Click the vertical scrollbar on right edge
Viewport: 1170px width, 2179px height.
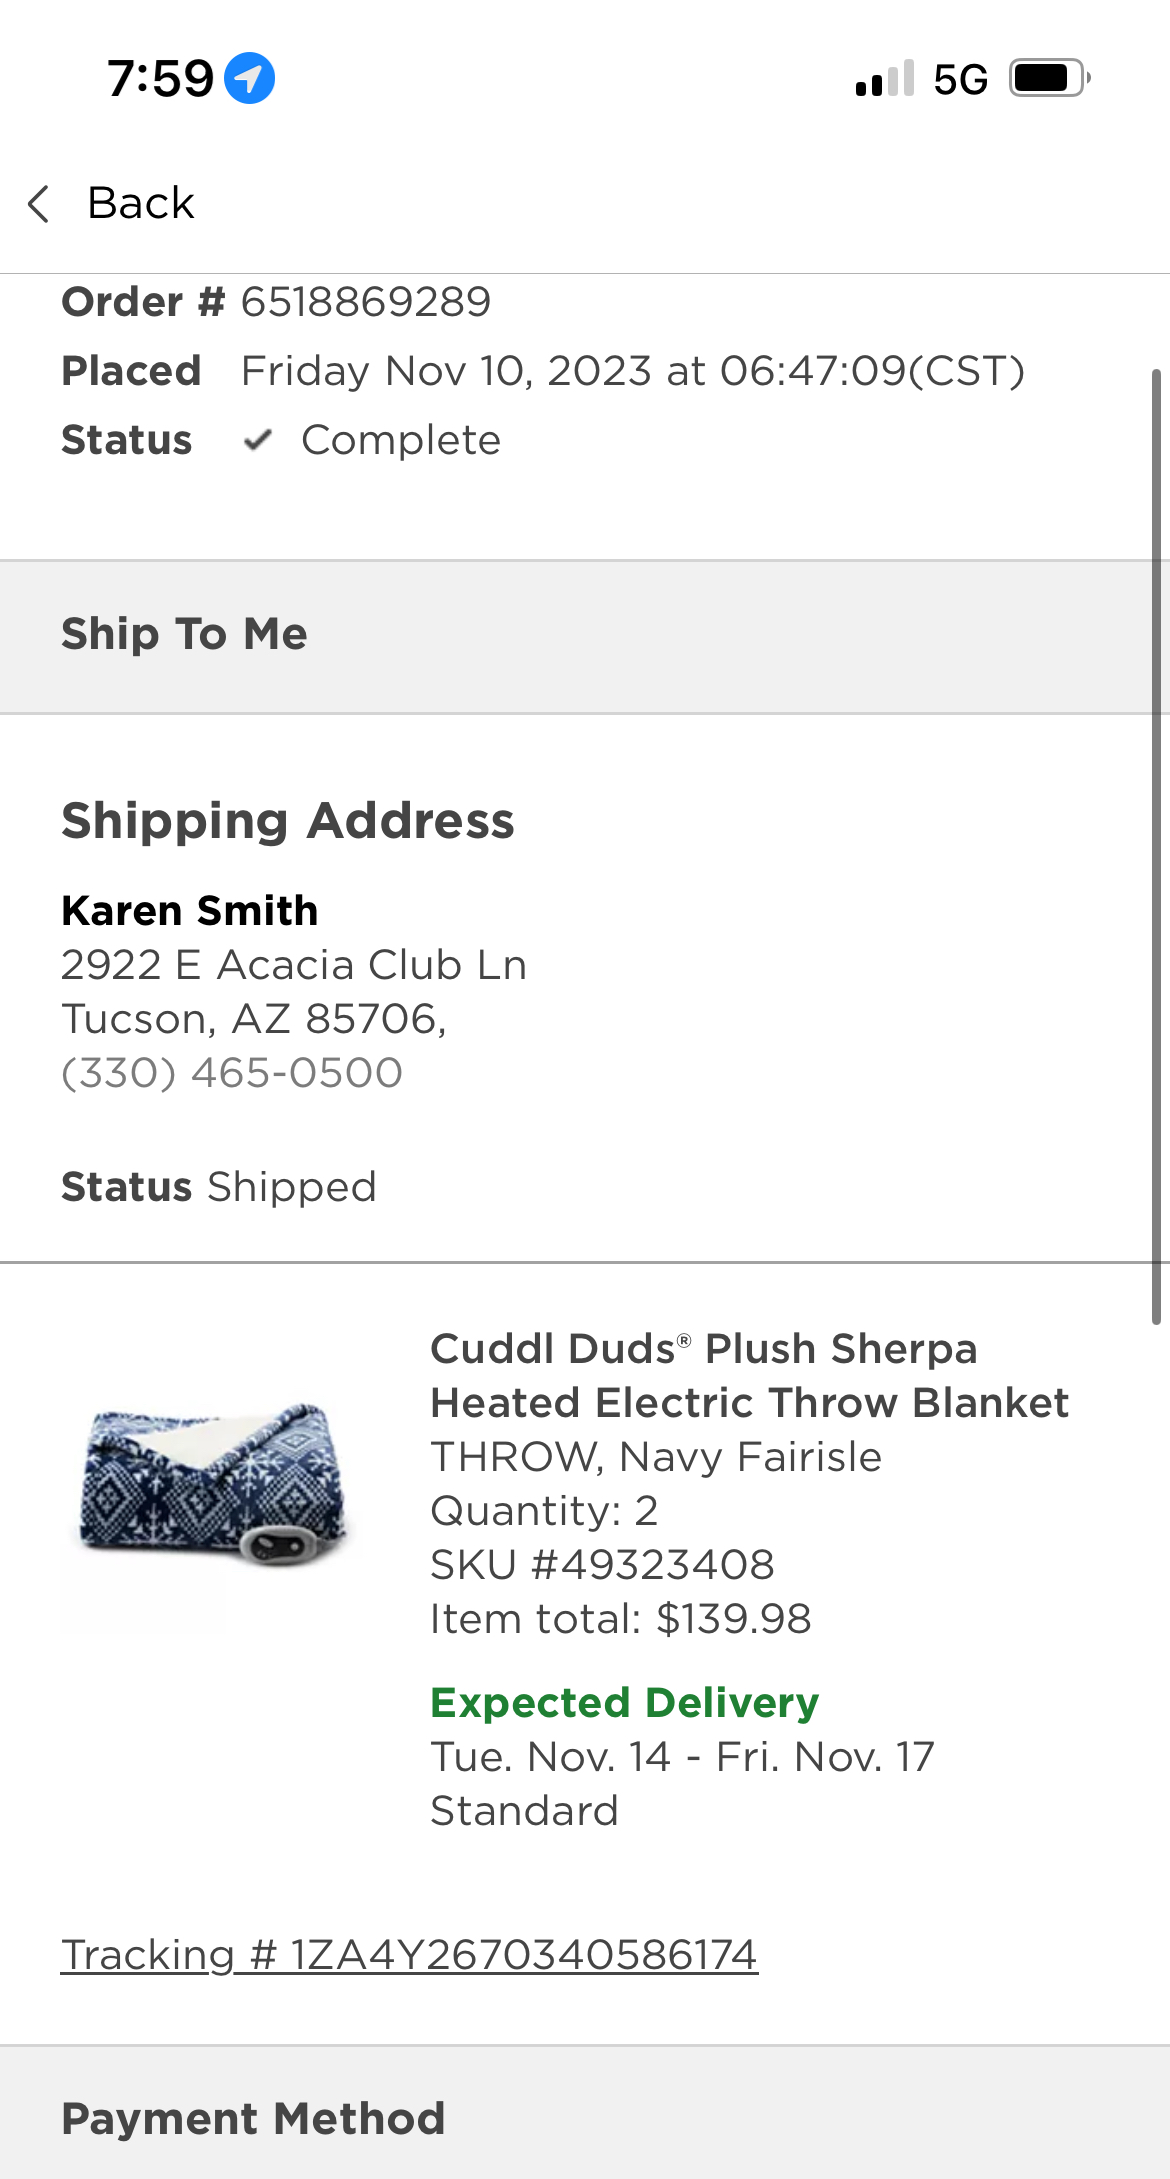(1156, 847)
